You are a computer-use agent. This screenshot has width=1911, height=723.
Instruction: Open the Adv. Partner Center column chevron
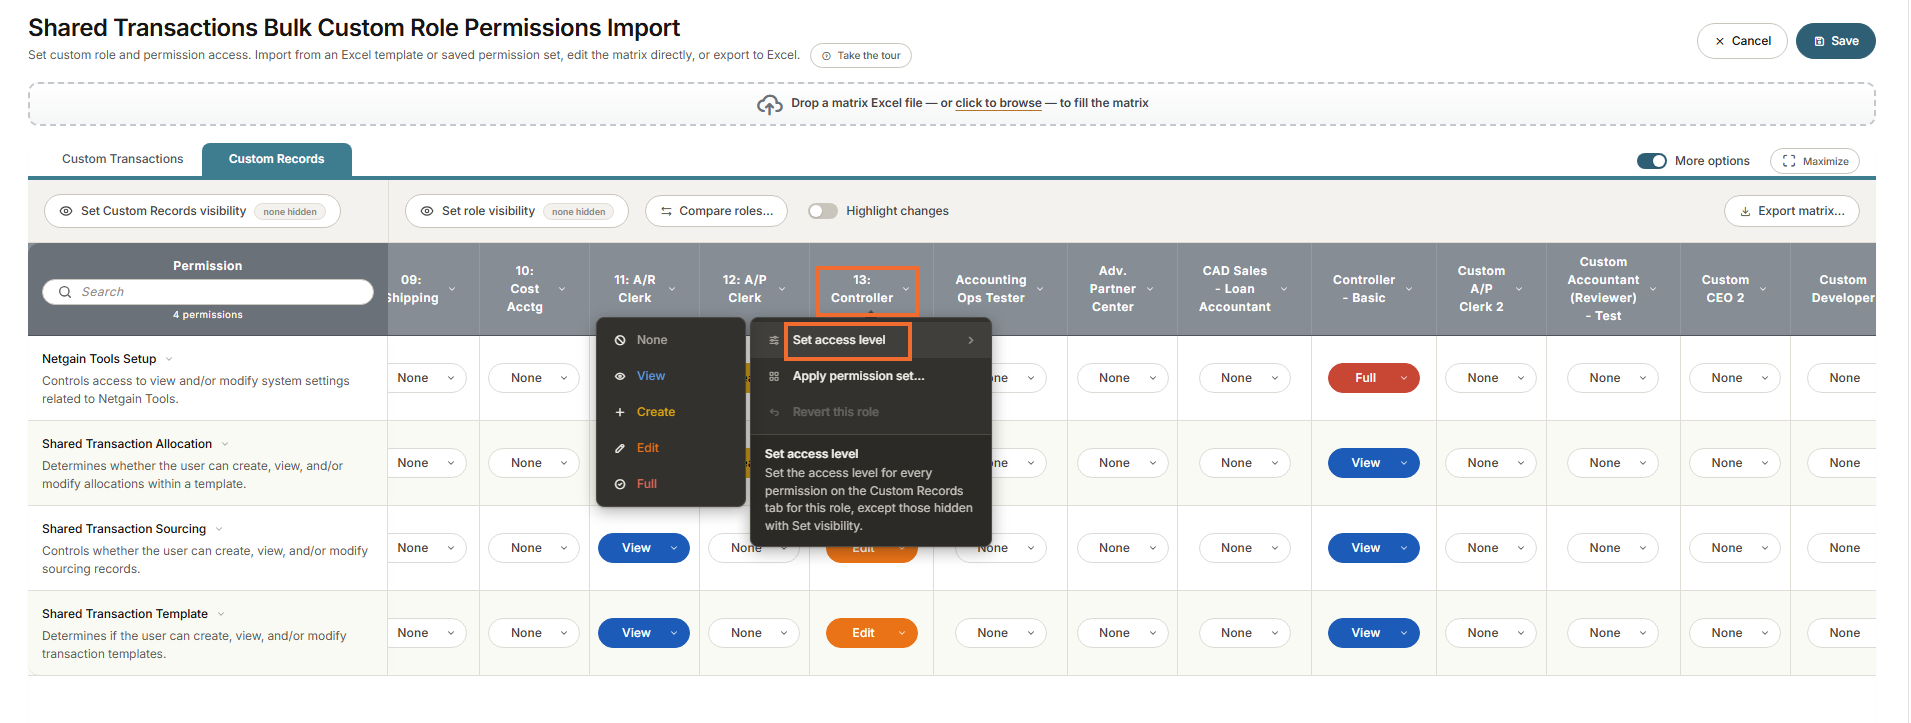pyautogui.click(x=1150, y=289)
